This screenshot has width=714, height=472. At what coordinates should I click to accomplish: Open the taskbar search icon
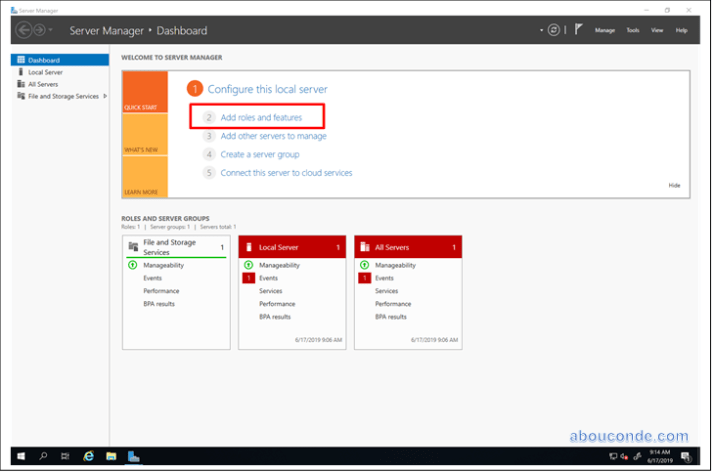click(43, 456)
